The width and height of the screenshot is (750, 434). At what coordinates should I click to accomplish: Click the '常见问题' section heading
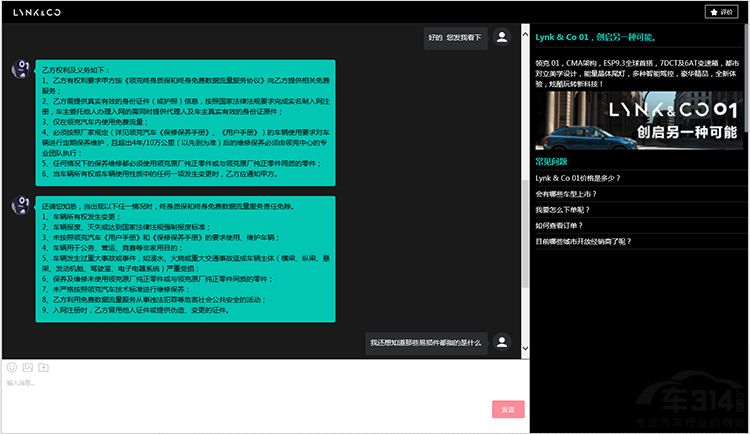(x=551, y=161)
